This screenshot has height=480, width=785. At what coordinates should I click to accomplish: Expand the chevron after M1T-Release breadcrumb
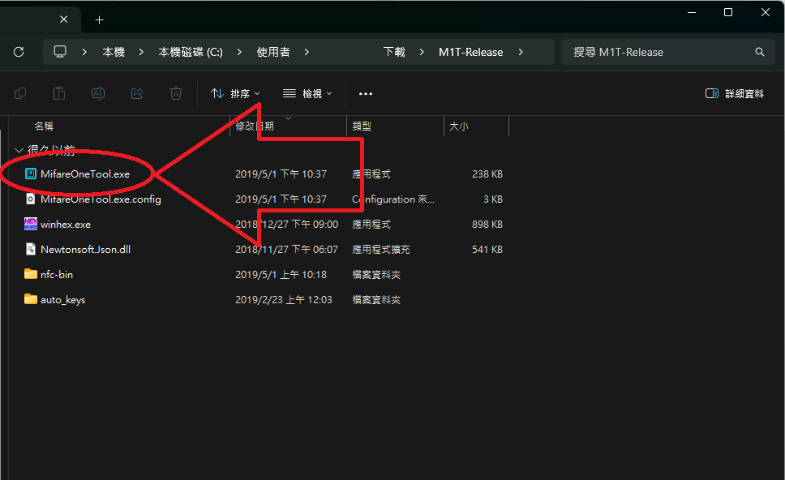pyautogui.click(x=521, y=52)
